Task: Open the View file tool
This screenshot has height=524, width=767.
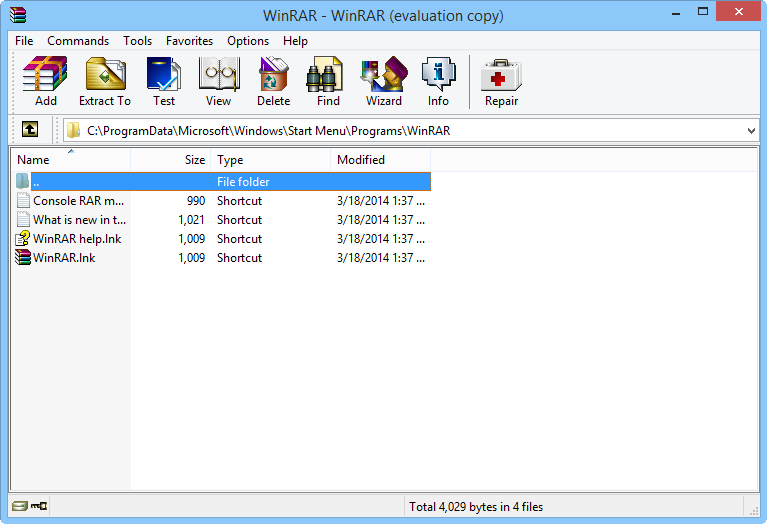Action: coord(218,81)
